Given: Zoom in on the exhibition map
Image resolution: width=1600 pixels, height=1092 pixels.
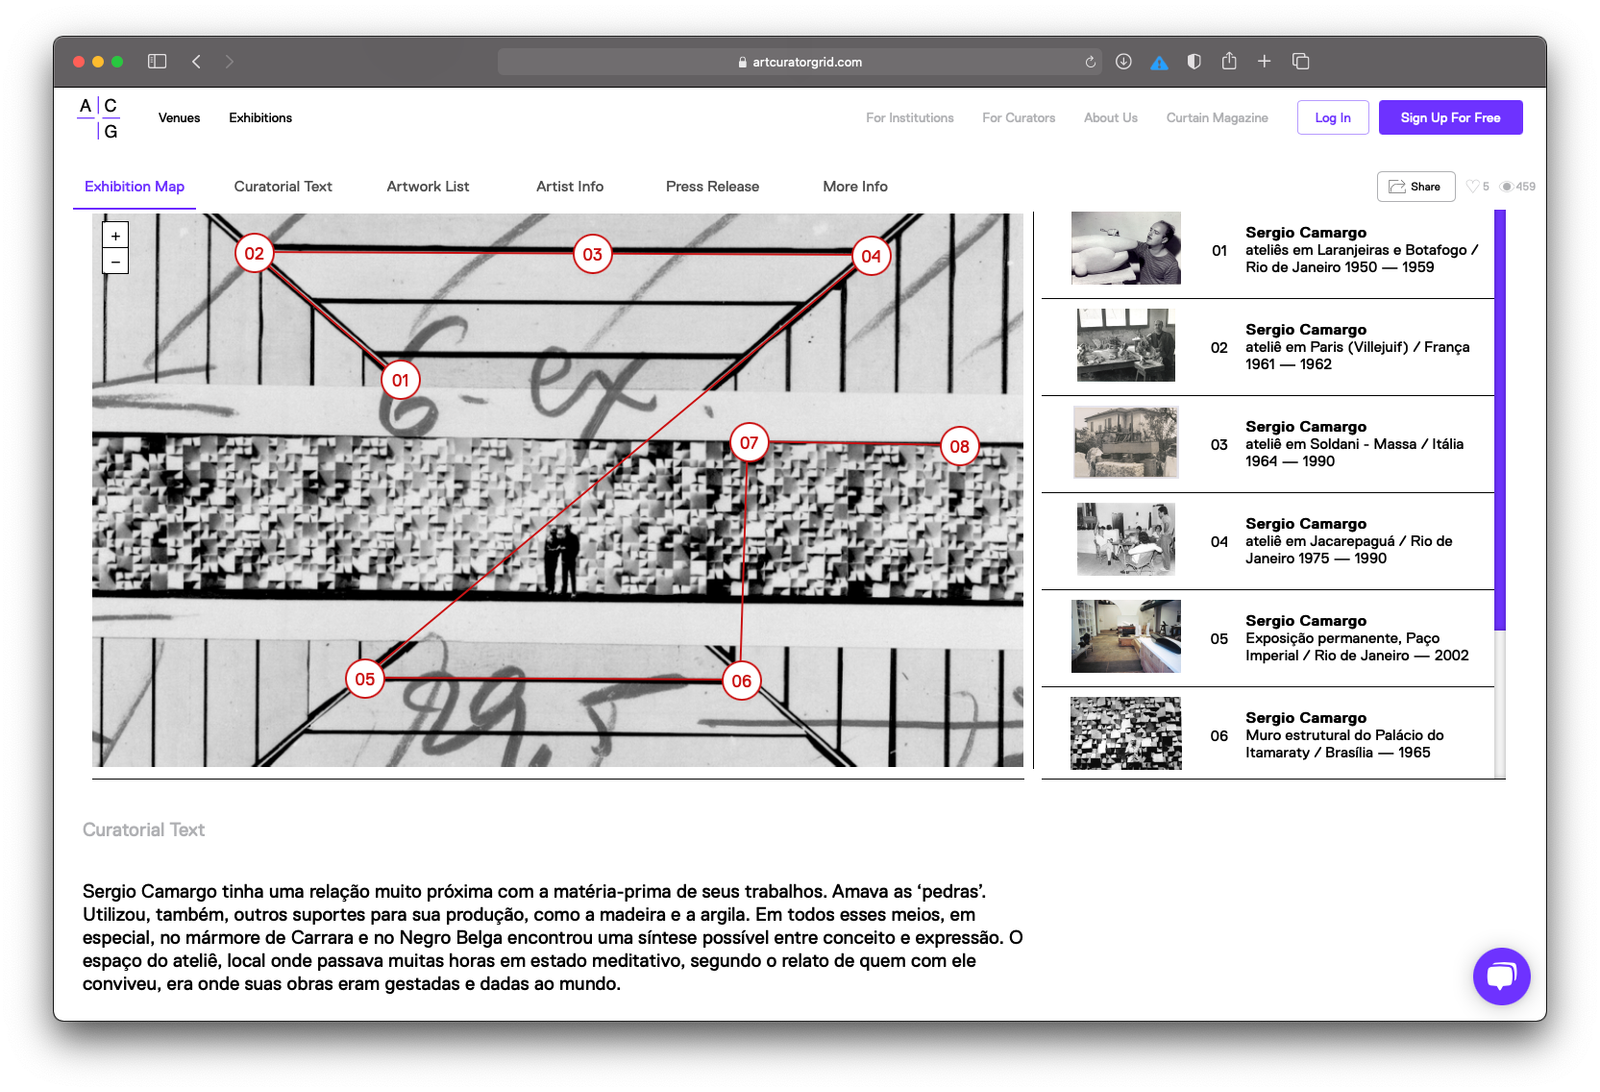Looking at the screenshot, I should pos(116,236).
